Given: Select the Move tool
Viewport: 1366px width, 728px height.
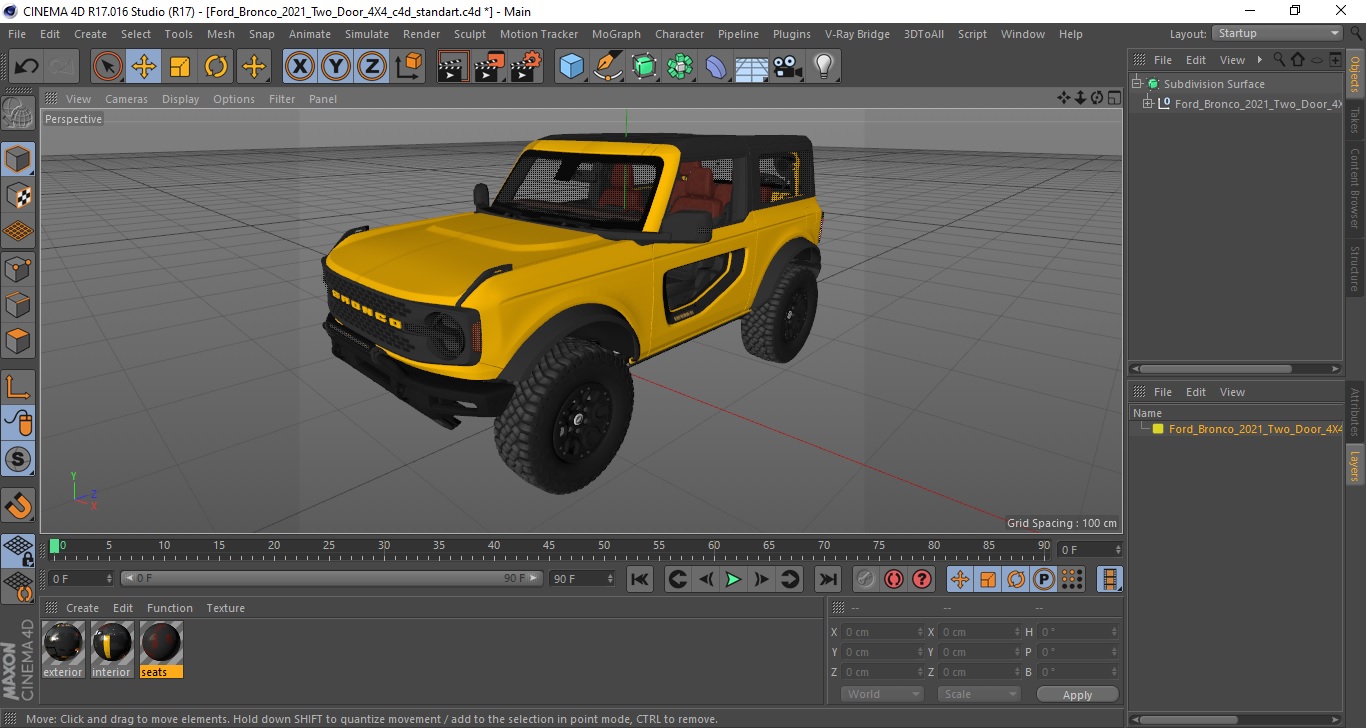Looking at the screenshot, I should pyautogui.click(x=144, y=67).
